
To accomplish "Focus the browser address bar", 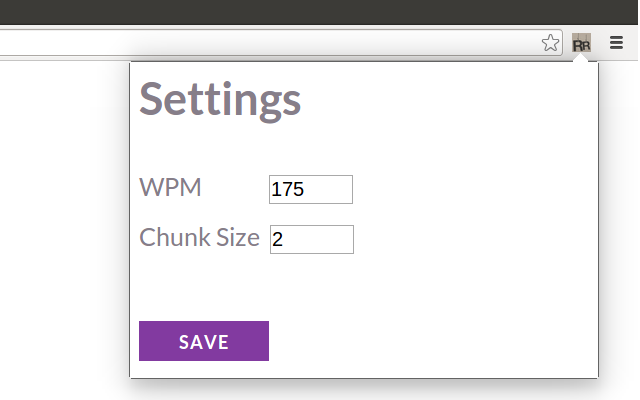I will pyautogui.click(x=269, y=42).
